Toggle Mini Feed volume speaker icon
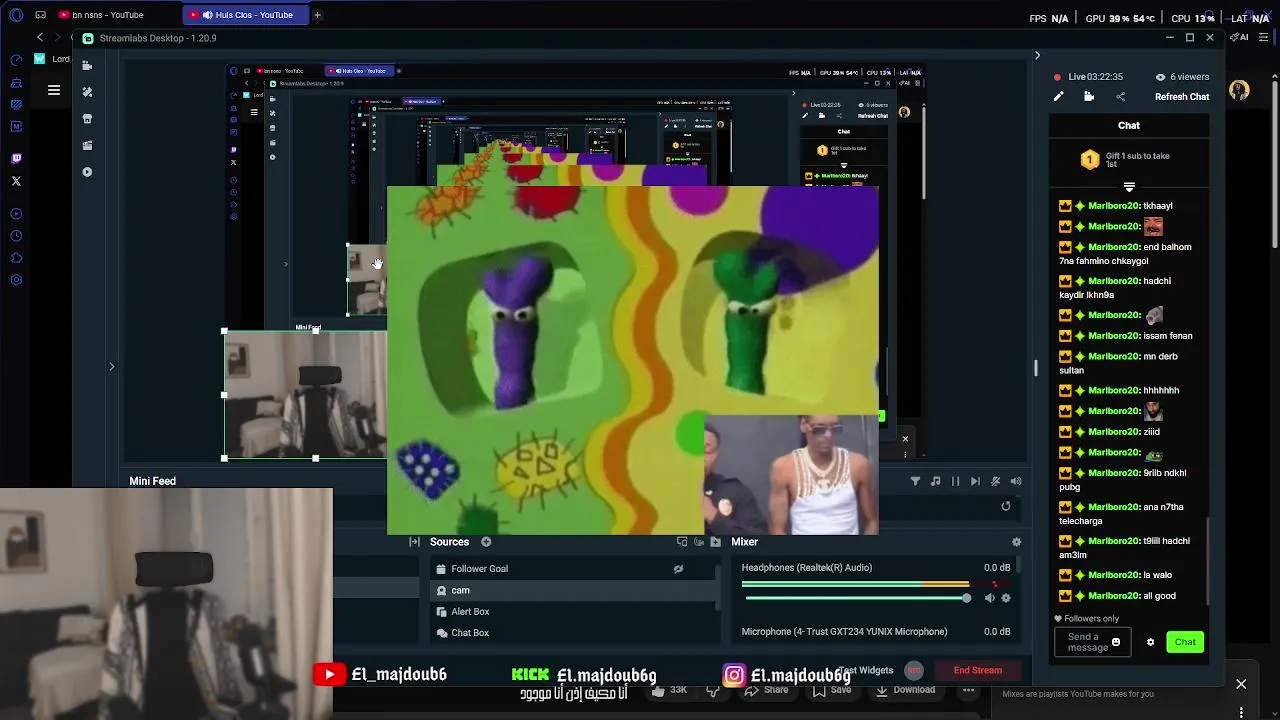 1016,481
